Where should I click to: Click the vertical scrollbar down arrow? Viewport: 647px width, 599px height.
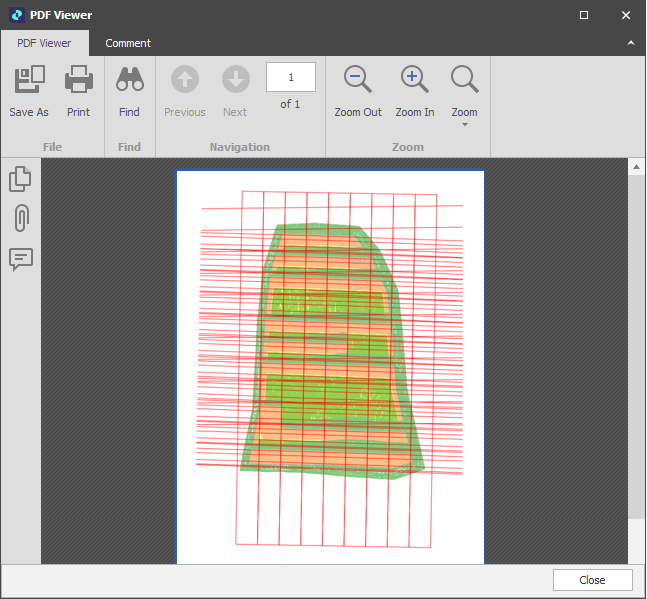637,555
